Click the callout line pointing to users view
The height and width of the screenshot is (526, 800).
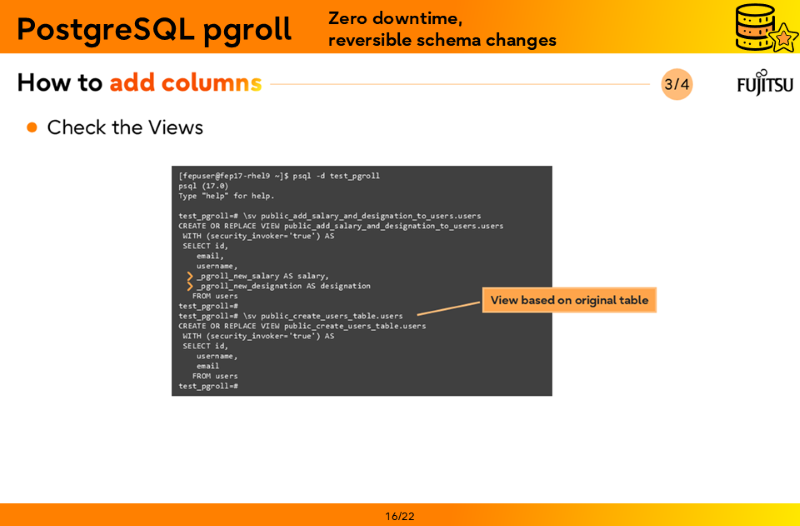pyautogui.click(x=448, y=308)
